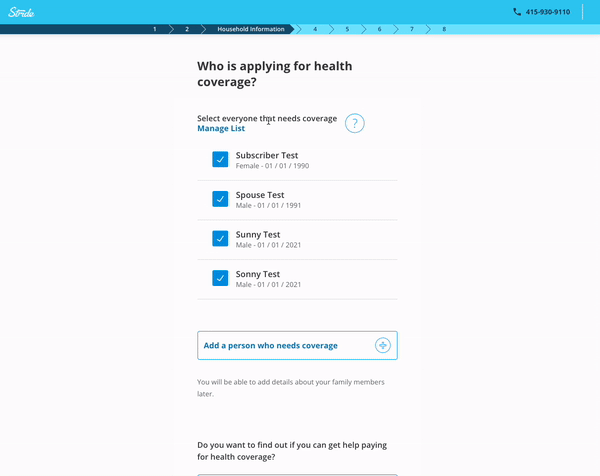Go to step 1 in progress bar
The width and height of the screenshot is (600, 476).
[155, 29]
